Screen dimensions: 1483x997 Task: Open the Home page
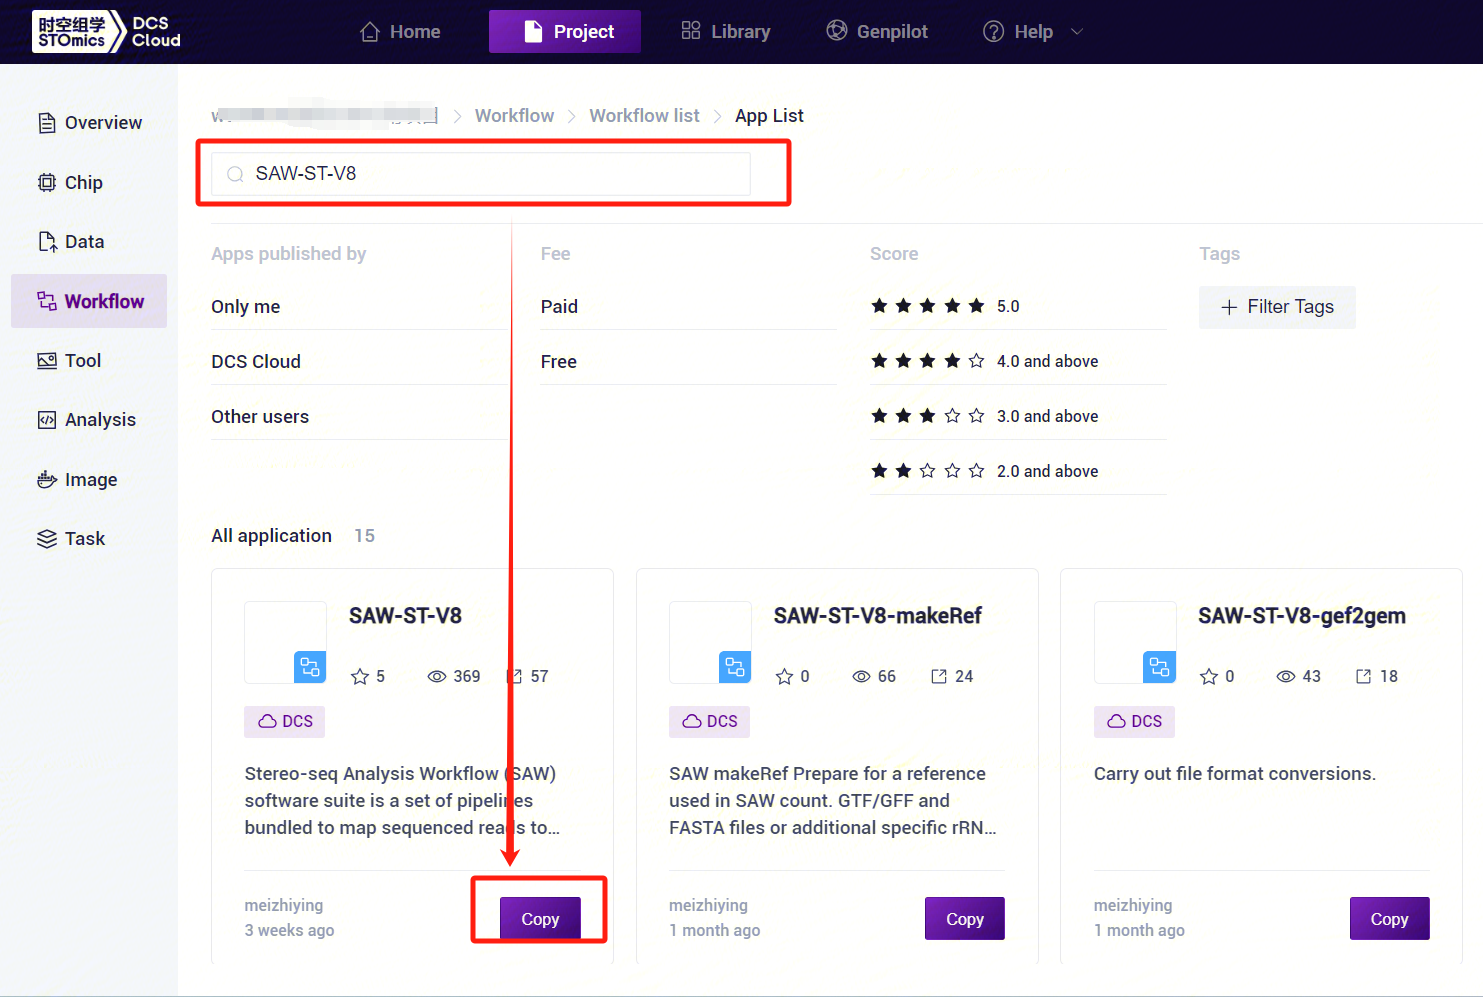(x=400, y=32)
